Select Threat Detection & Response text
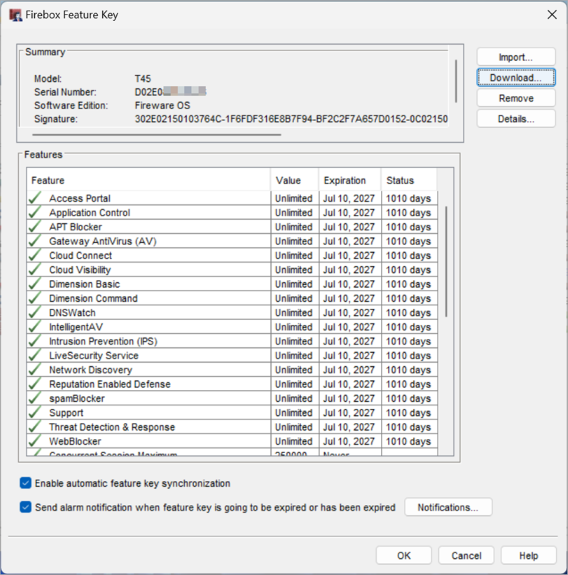 112,427
